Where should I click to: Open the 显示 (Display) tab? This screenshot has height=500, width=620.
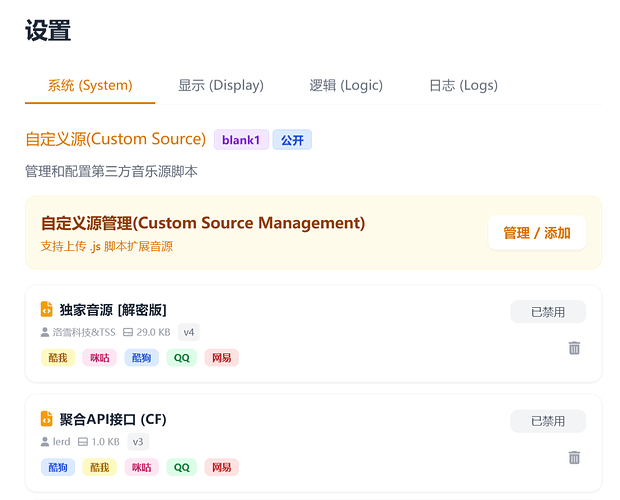pos(221,85)
